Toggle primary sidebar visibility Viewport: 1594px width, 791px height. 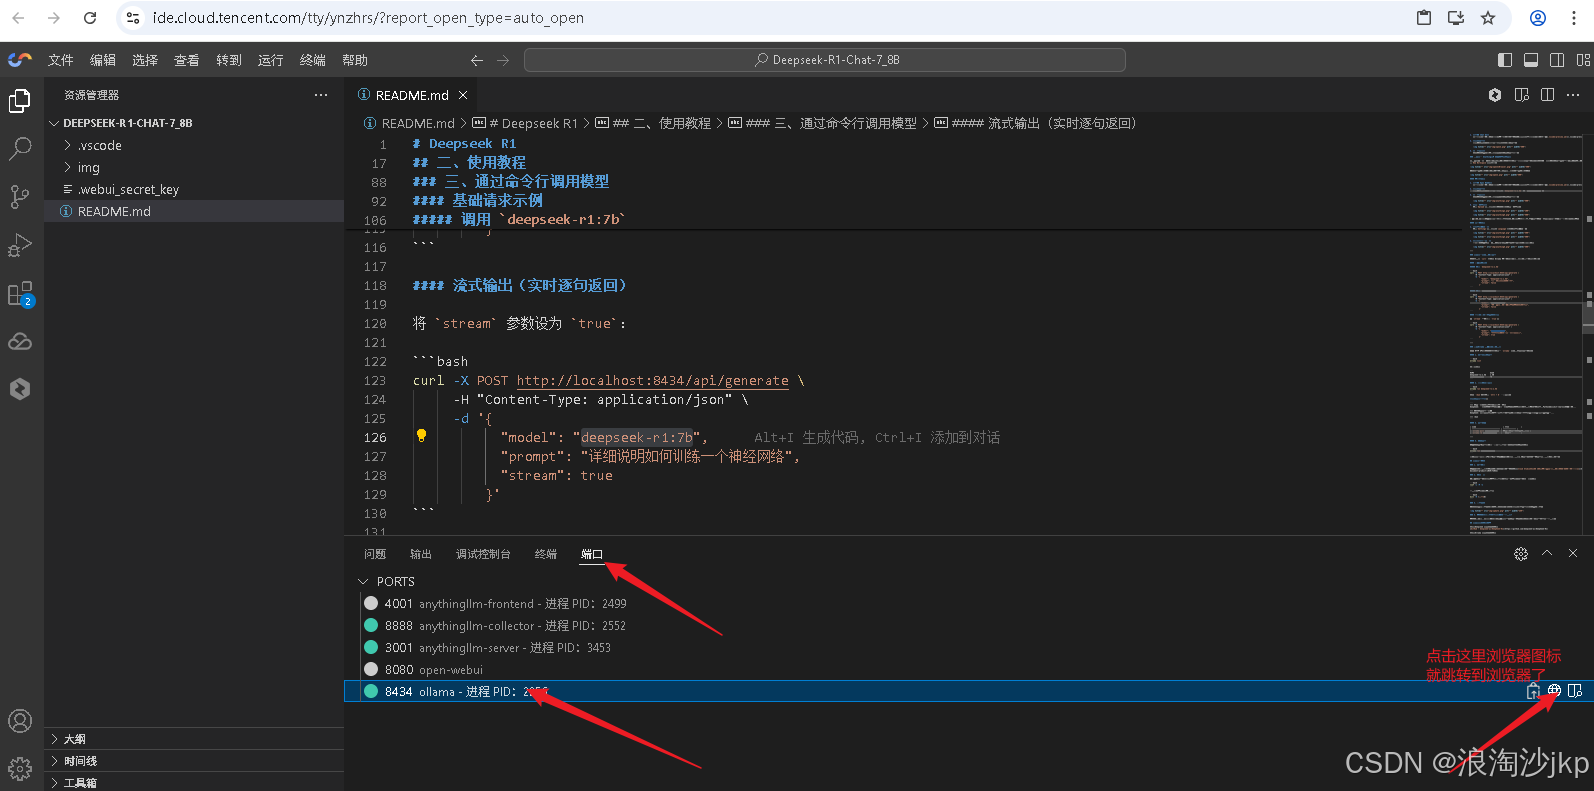tap(1505, 60)
